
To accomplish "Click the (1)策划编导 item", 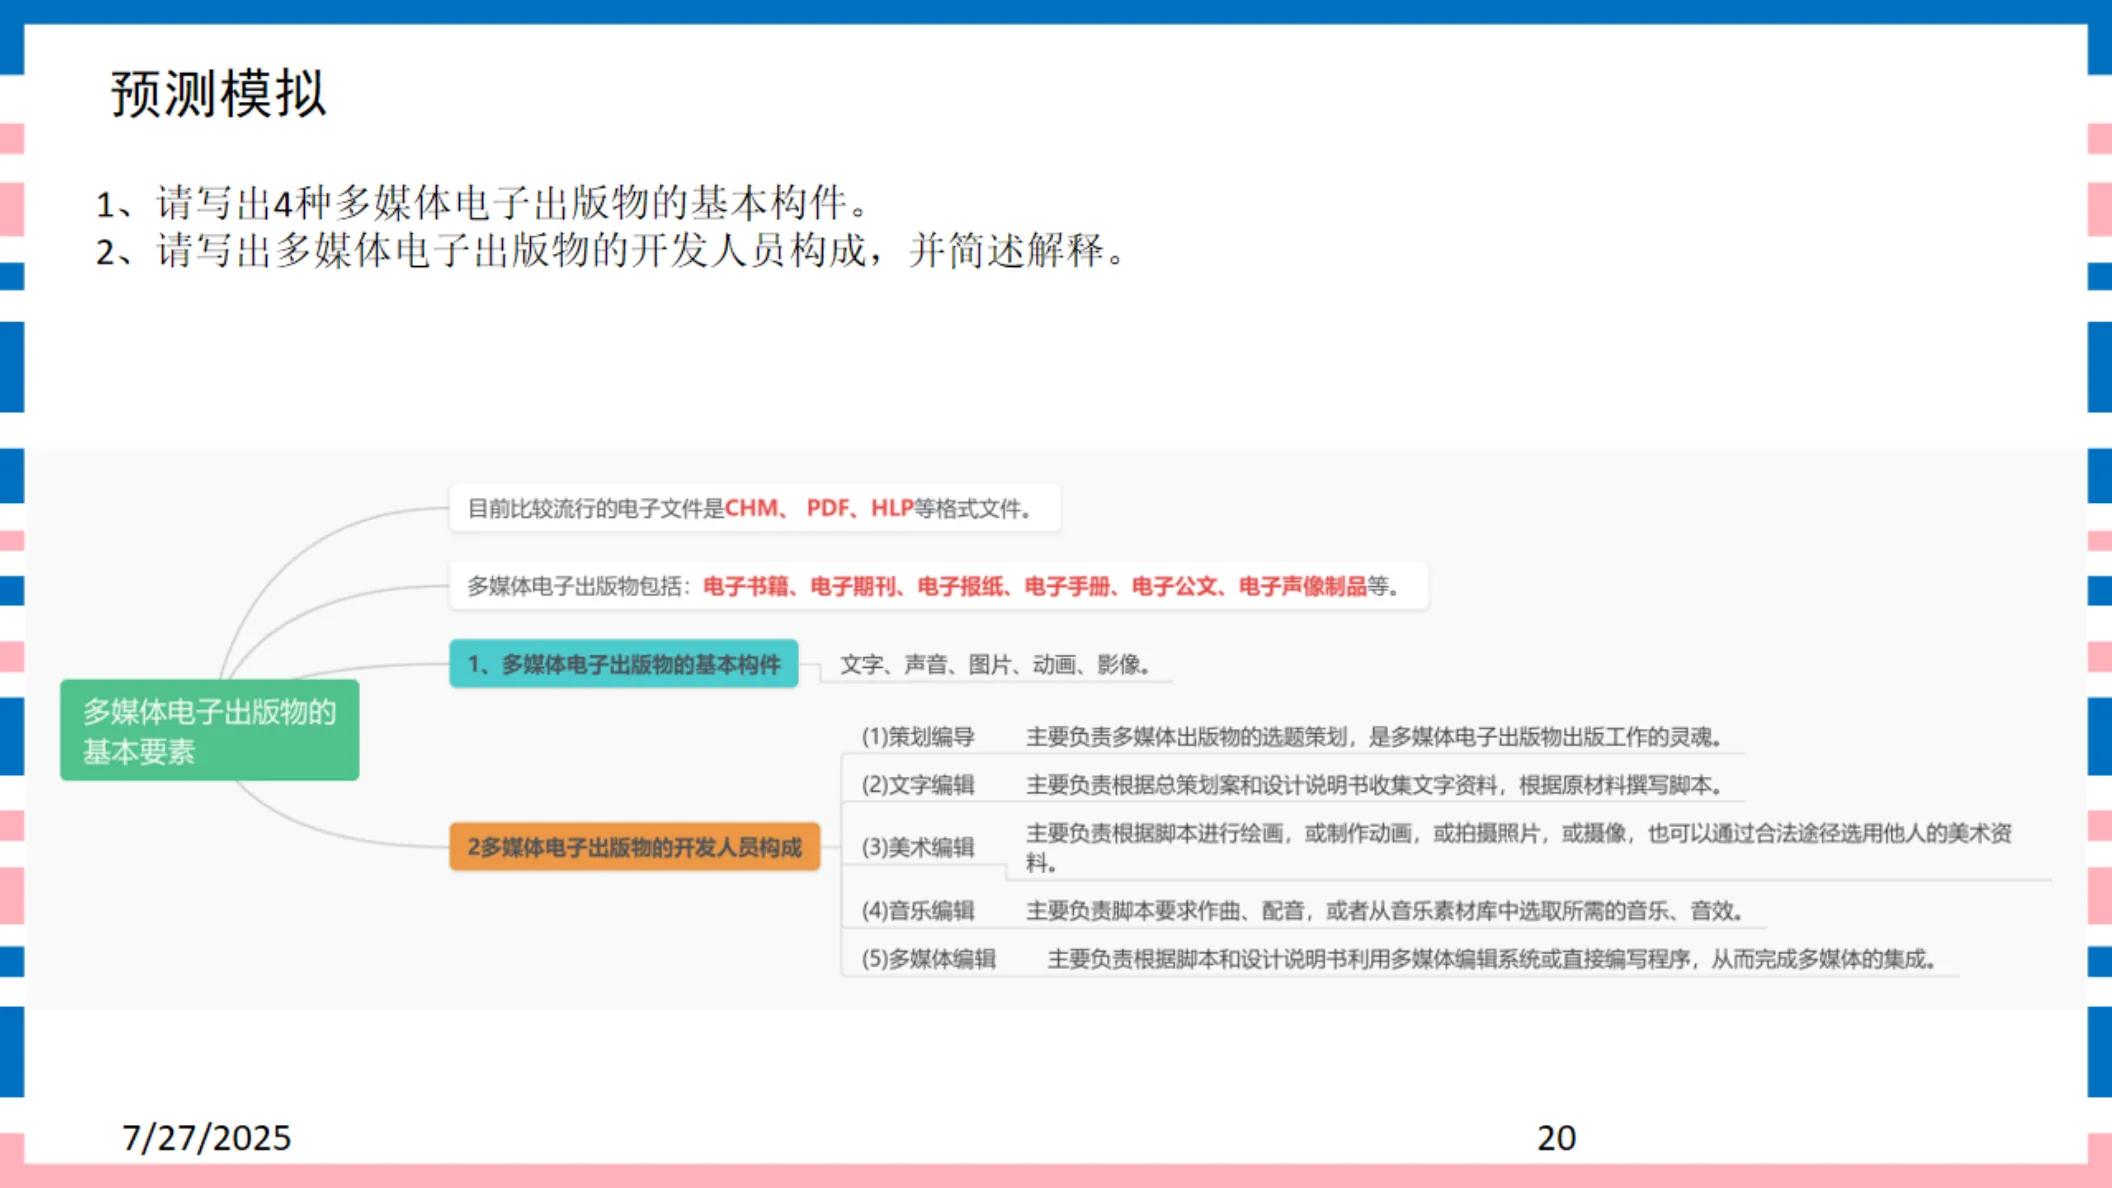I will pyautogui.click(x=918, y=737).
